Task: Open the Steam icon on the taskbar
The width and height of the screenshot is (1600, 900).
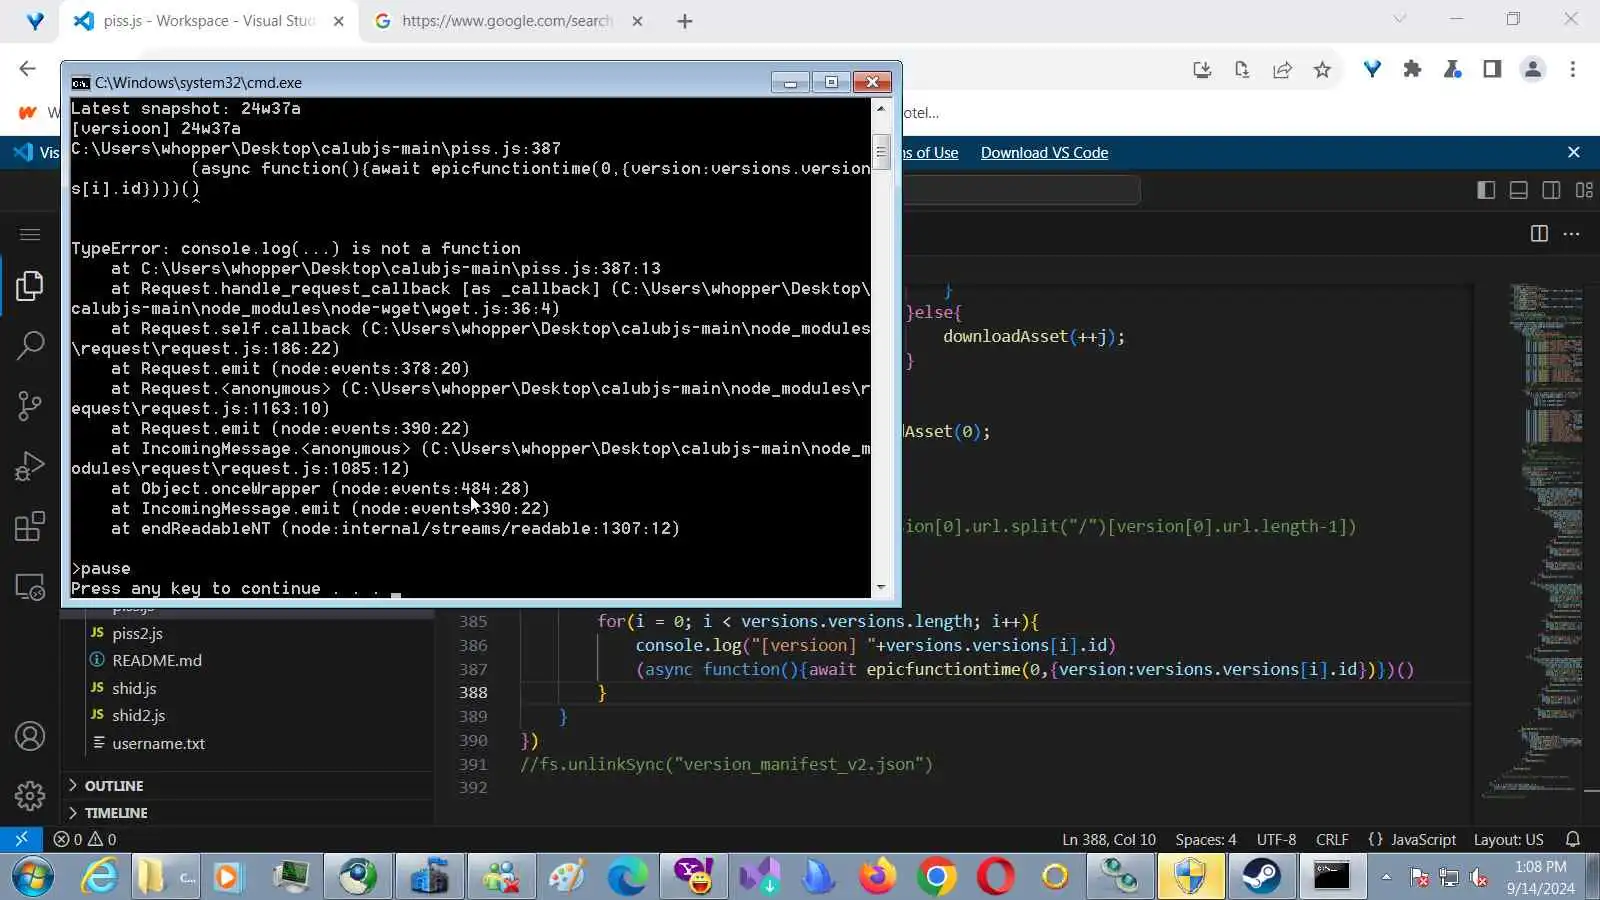Action: [1261, 877]
